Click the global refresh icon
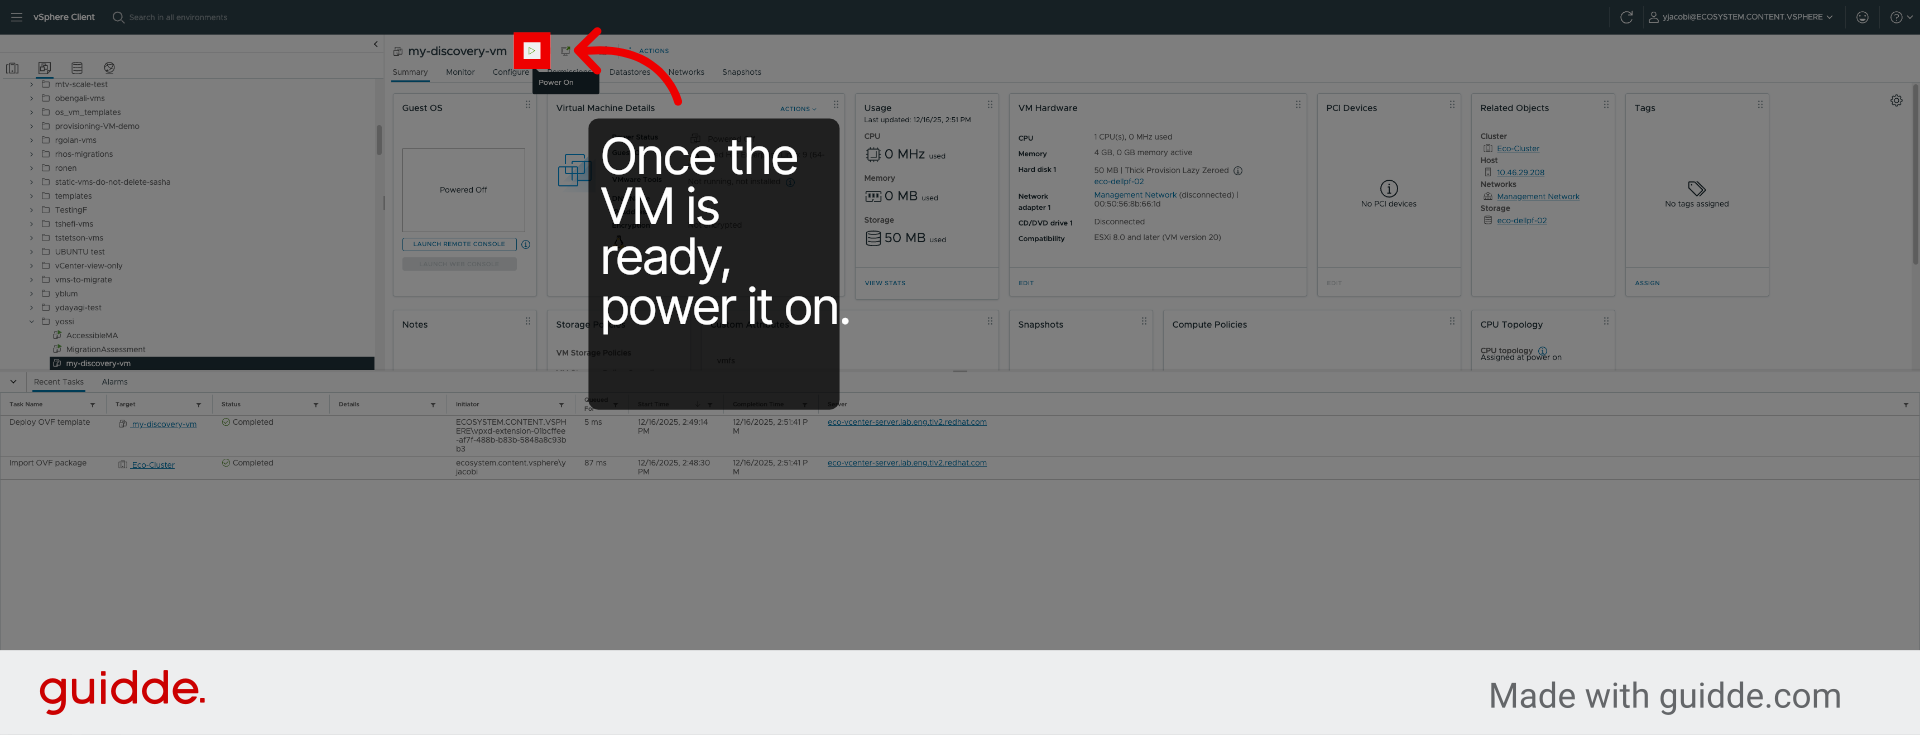Screen dimensions: 1920x735 coord(1627,17)
